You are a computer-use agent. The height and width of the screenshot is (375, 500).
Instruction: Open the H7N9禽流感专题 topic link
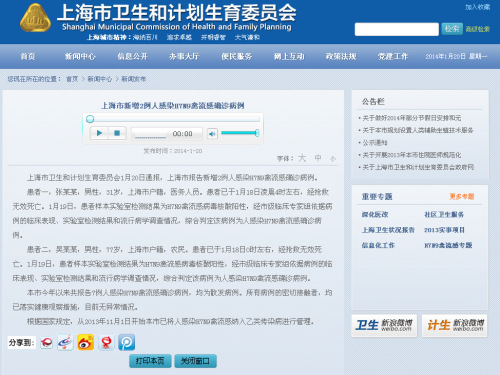click(448, 245)
